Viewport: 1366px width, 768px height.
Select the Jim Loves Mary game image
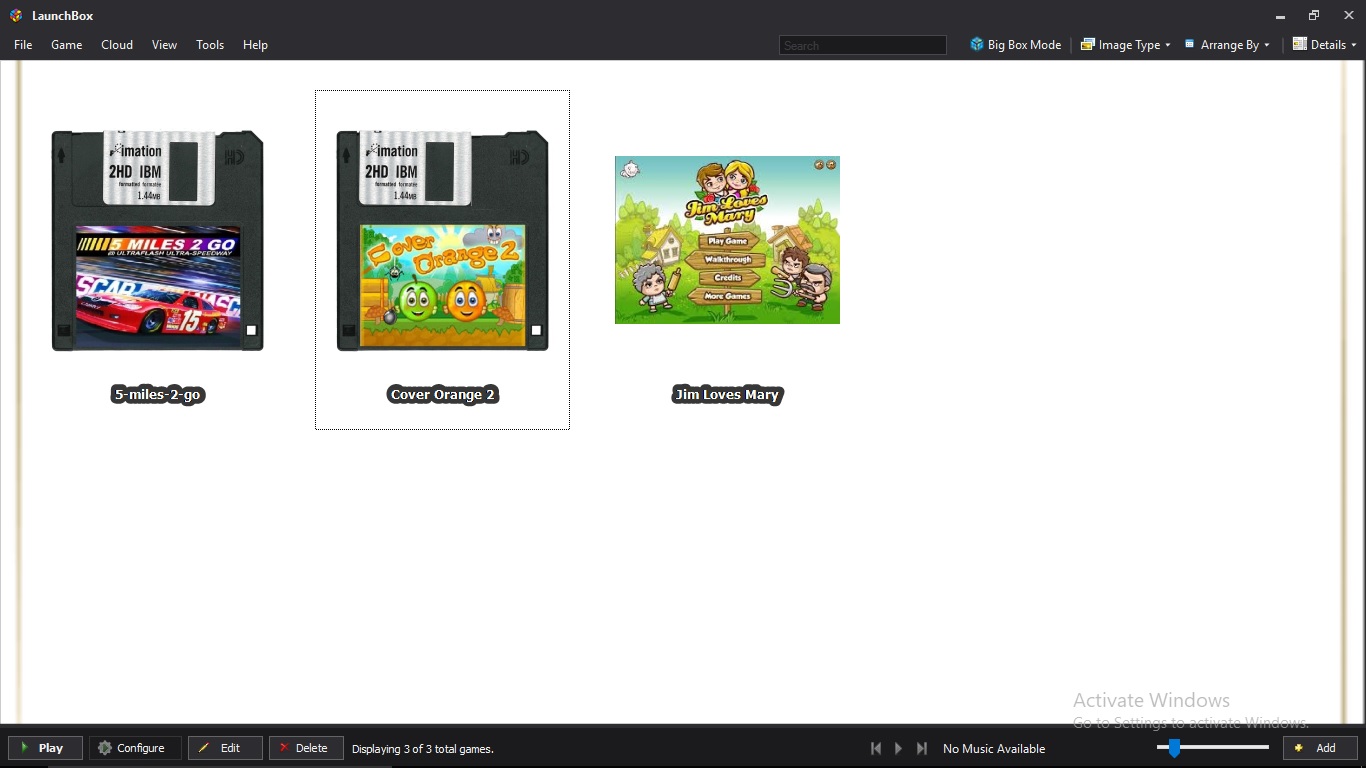click(727, 240)
